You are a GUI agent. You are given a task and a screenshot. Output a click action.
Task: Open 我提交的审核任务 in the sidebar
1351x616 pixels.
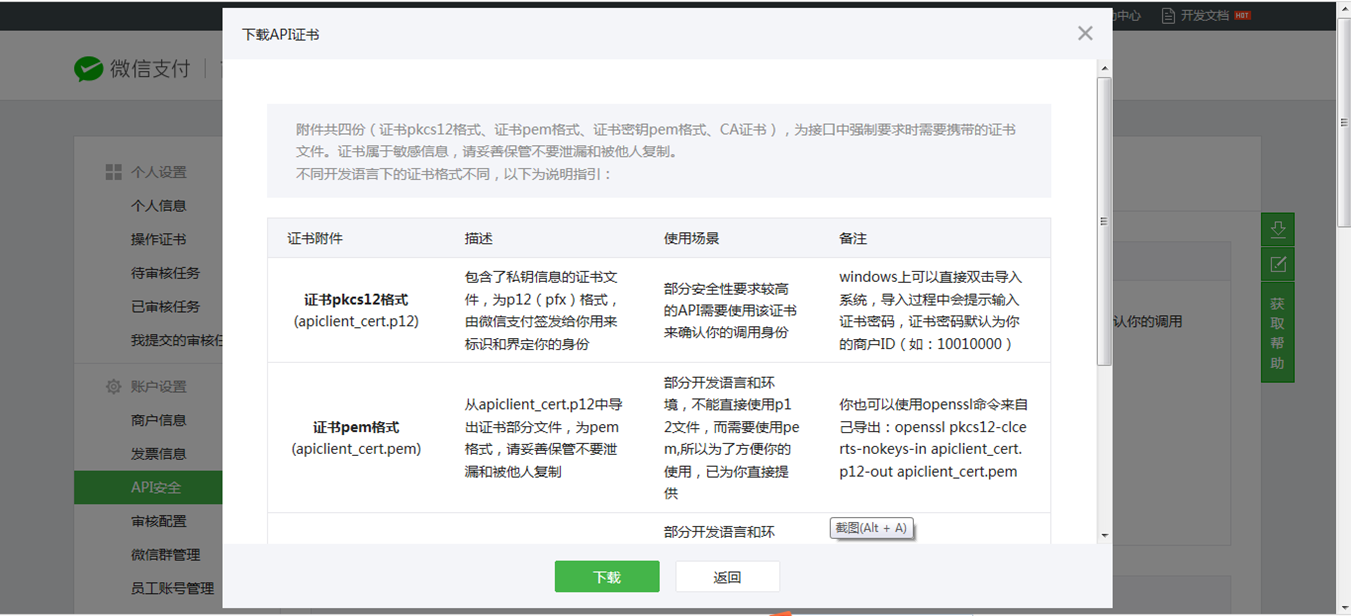177,340
